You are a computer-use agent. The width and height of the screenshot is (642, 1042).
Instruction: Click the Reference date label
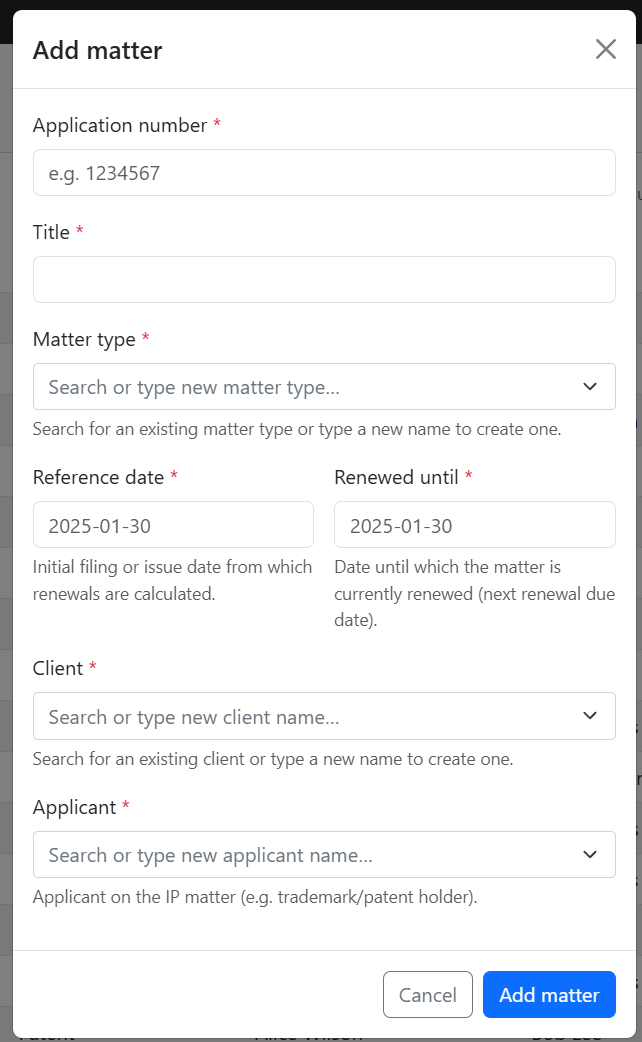pos(98,478)
